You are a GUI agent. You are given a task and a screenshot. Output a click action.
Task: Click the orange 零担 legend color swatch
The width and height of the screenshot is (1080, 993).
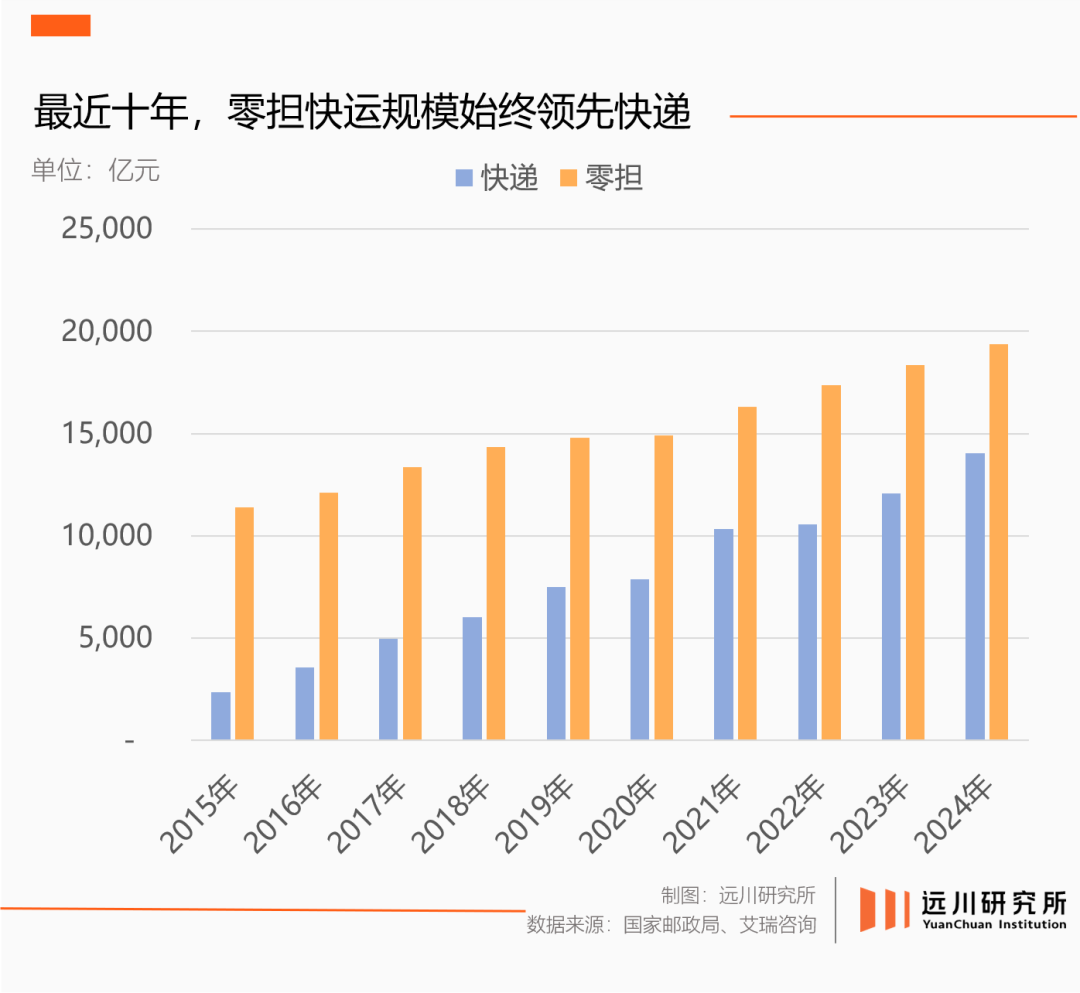point(568,178)
